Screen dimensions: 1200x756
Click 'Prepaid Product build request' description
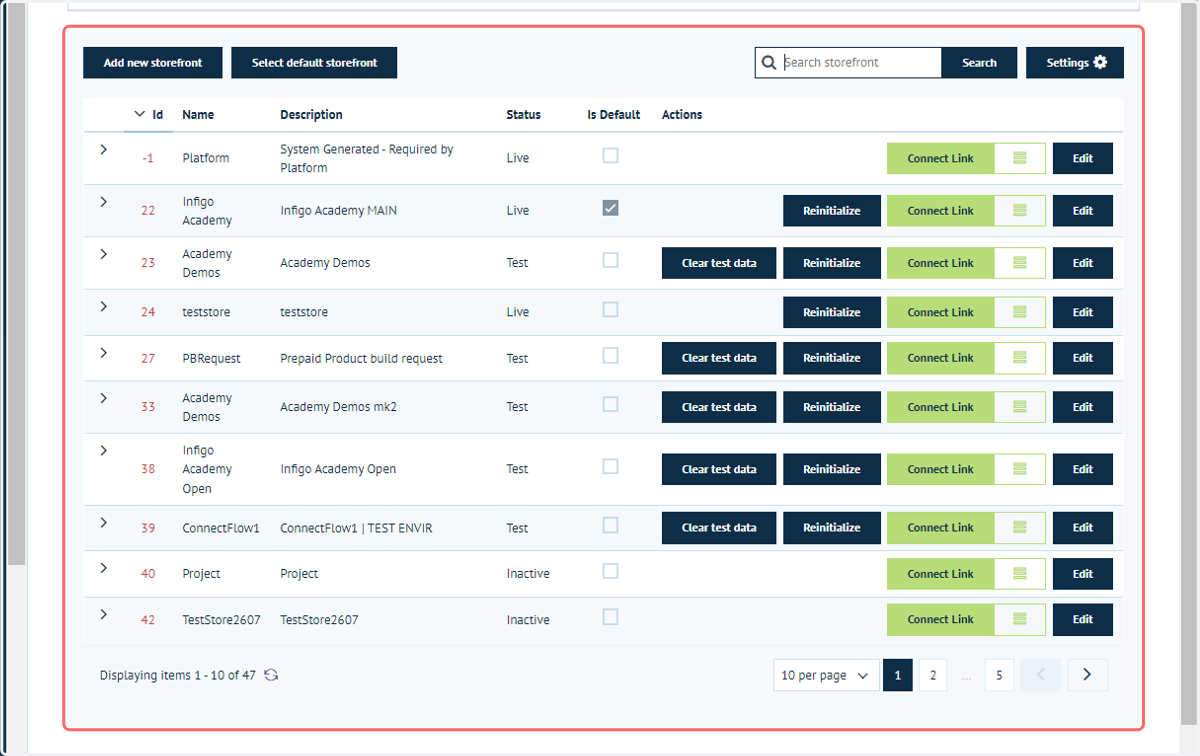[x=361, y=358]
